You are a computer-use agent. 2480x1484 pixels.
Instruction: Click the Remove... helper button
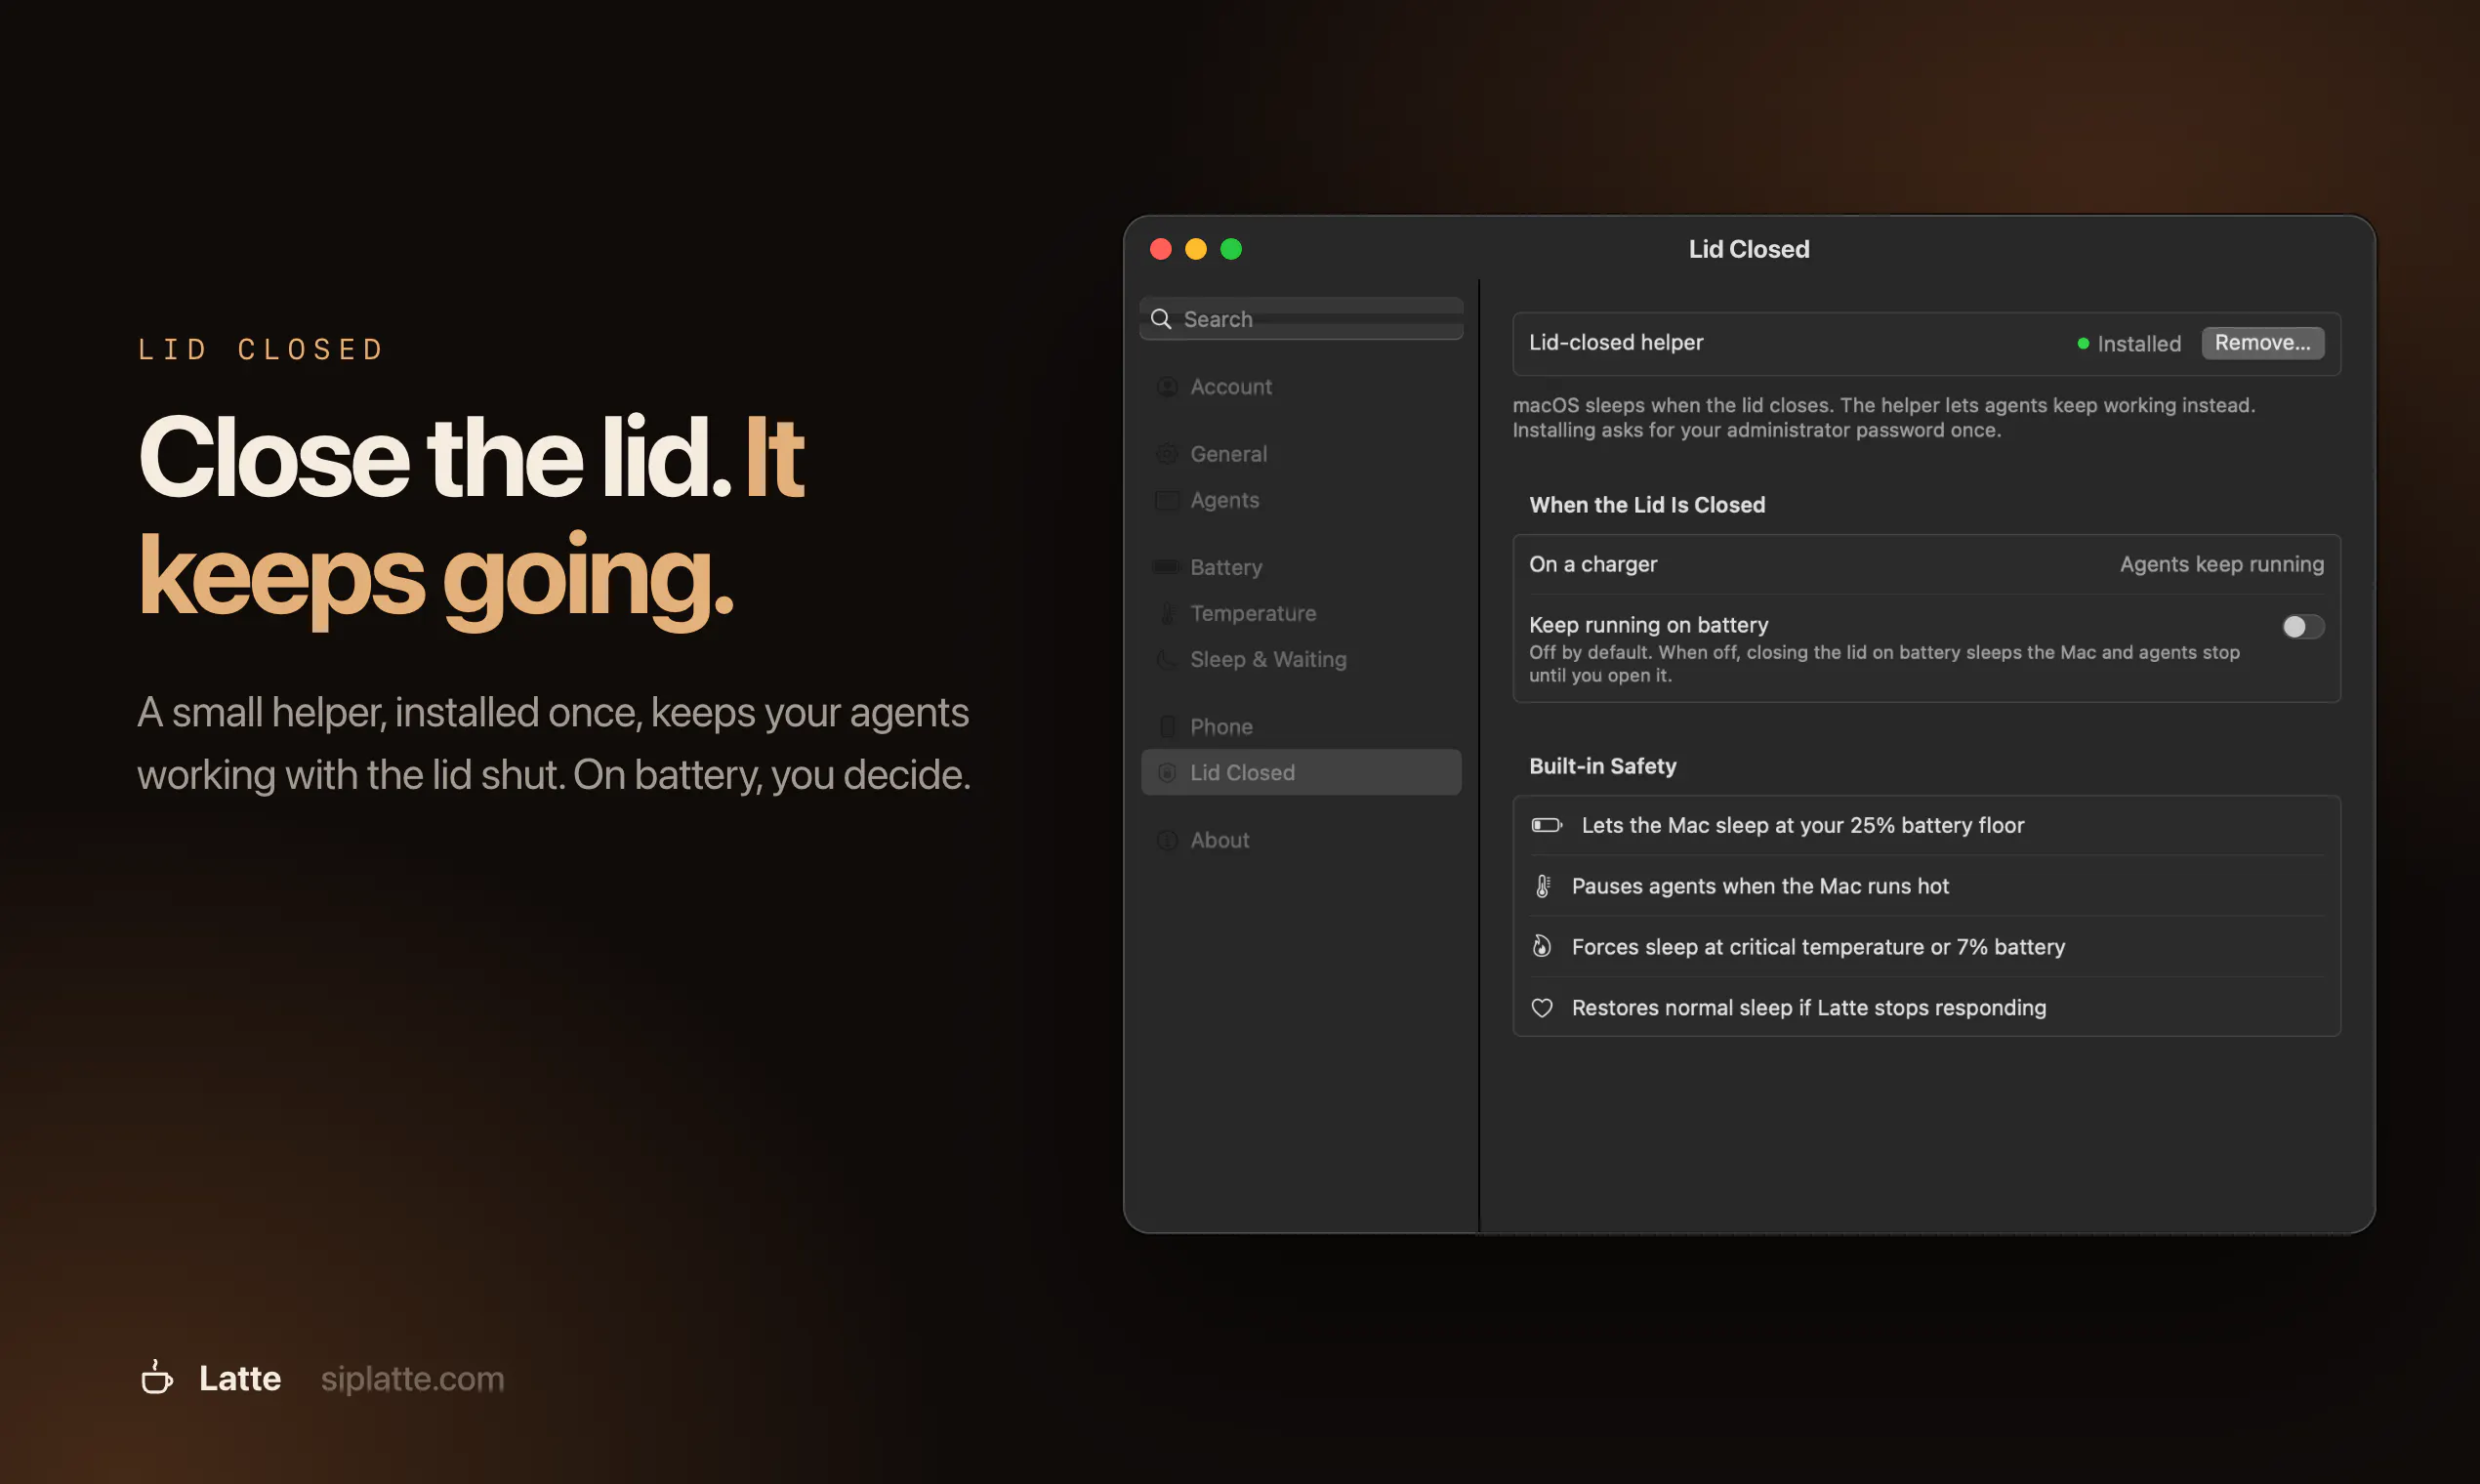(x=2262, y=343)
